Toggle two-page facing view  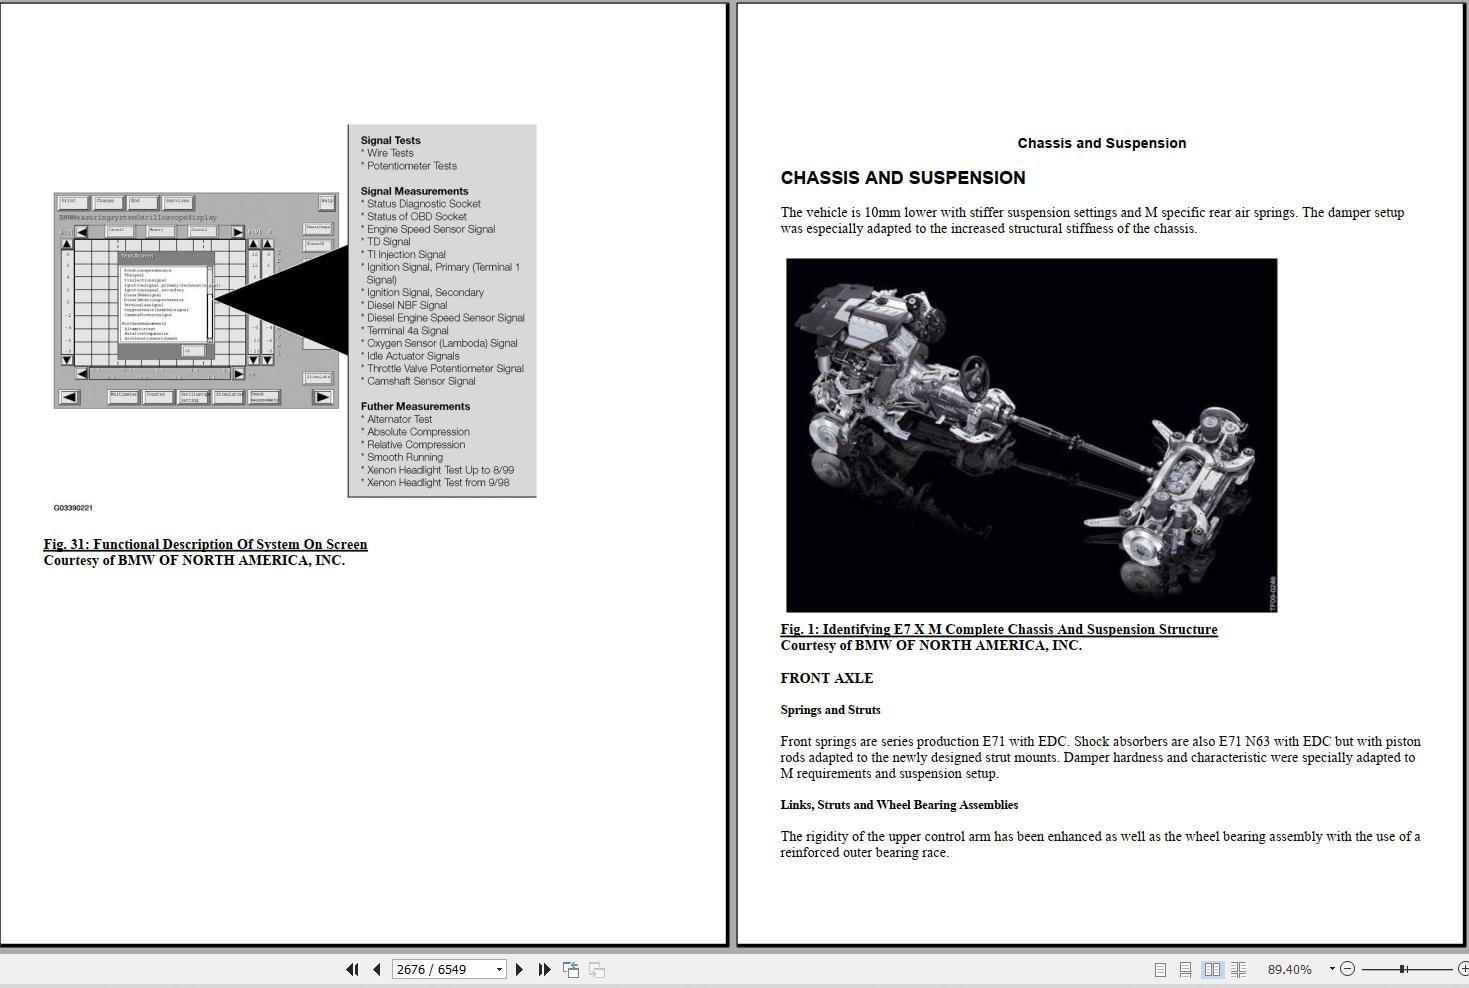pos(1212,969)
